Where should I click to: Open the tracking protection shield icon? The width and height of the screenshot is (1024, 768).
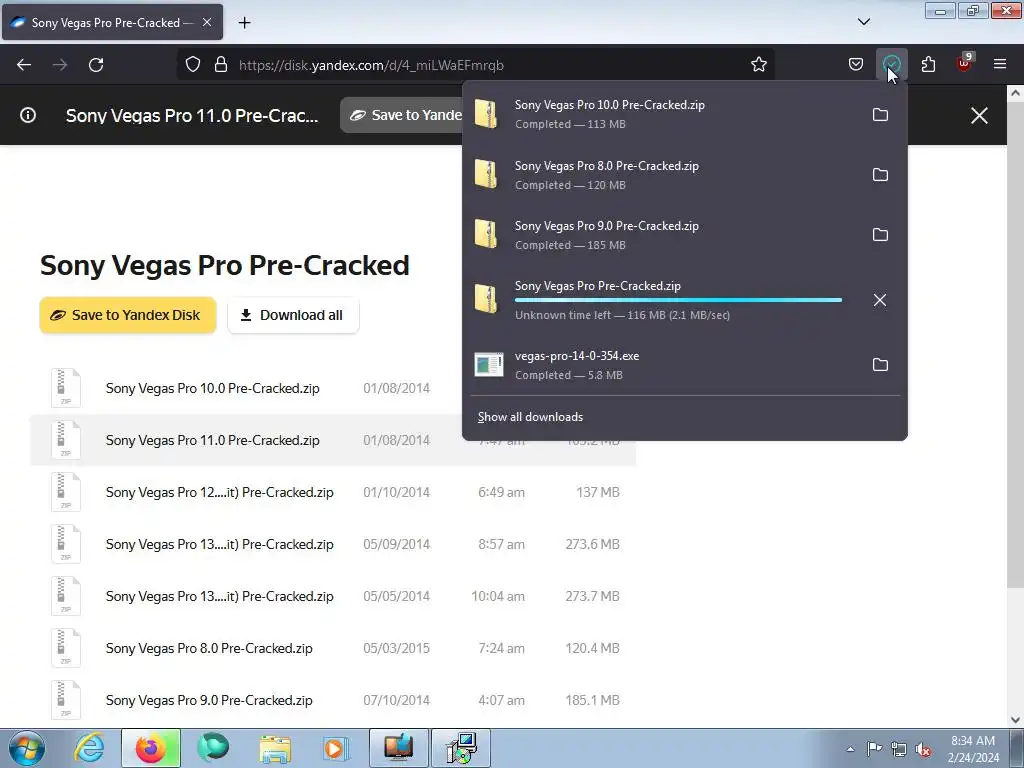[193, 65]
